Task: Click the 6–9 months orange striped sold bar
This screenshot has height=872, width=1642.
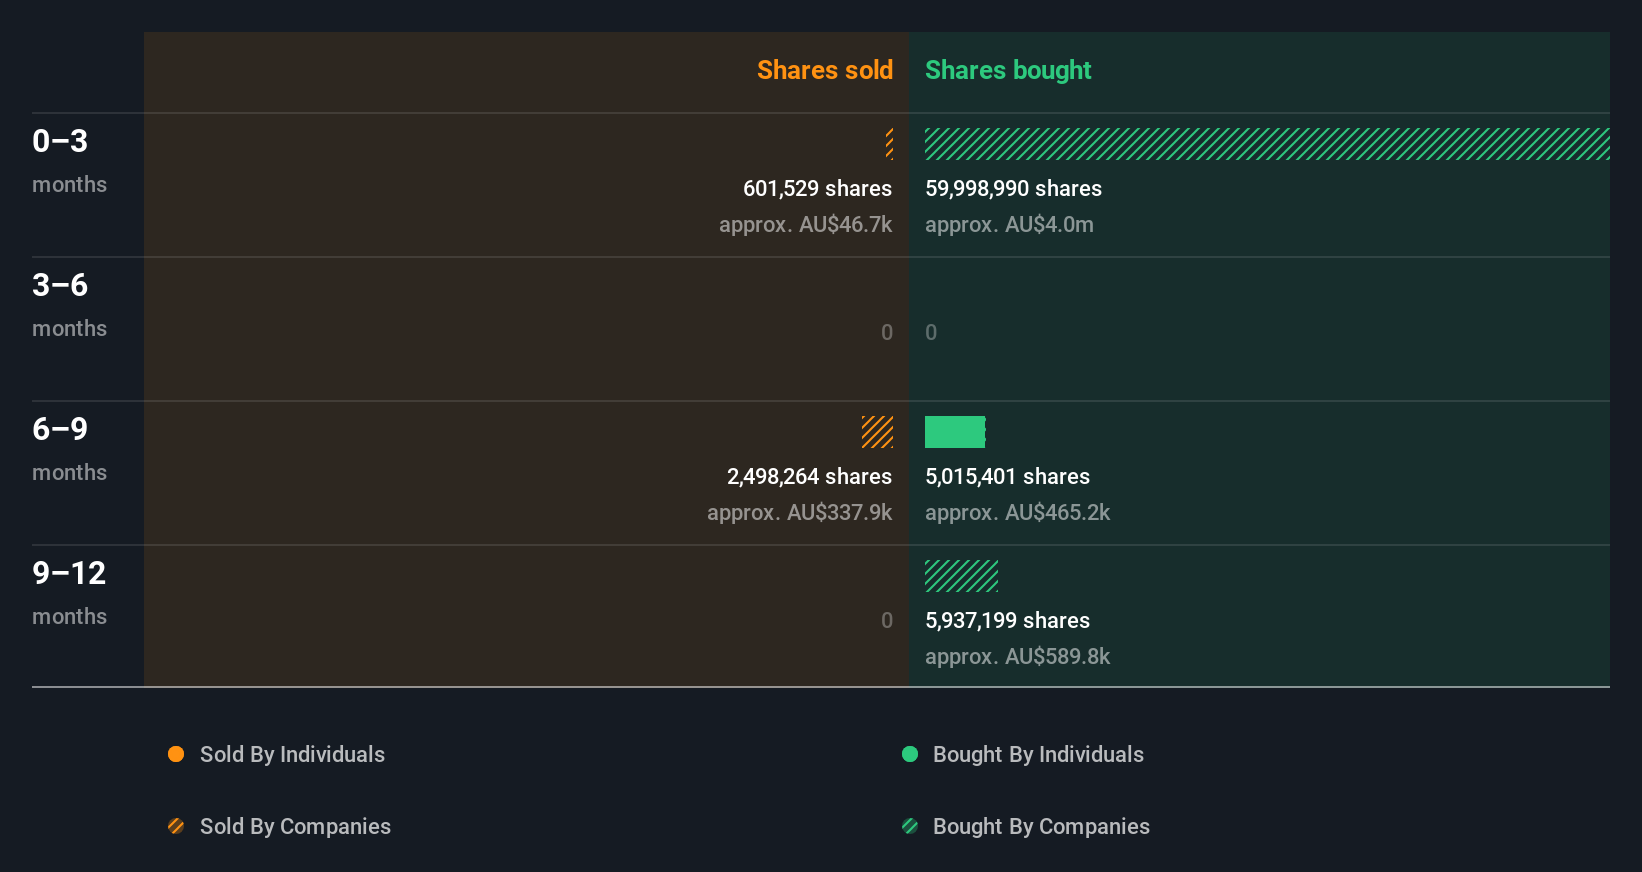Action: [877, 432]
